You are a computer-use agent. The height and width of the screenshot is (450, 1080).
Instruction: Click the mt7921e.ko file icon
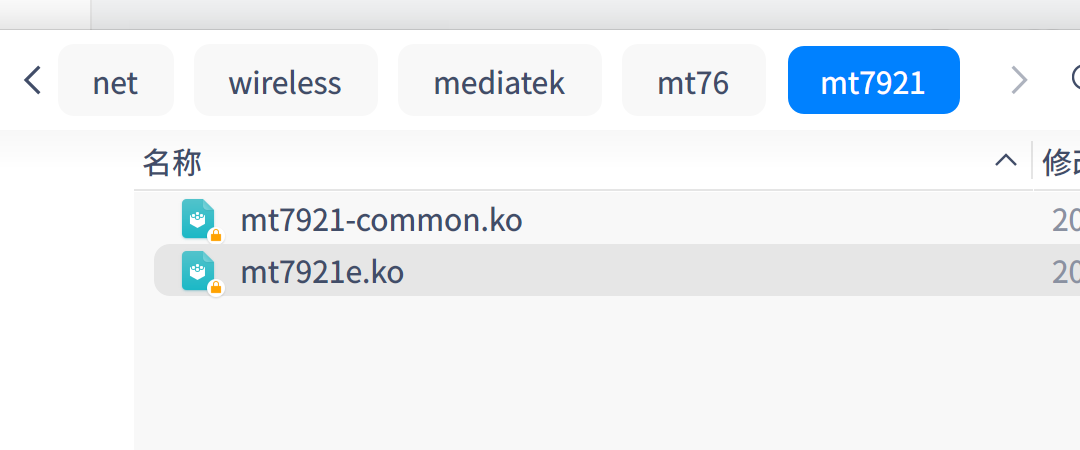pos(197,270)
